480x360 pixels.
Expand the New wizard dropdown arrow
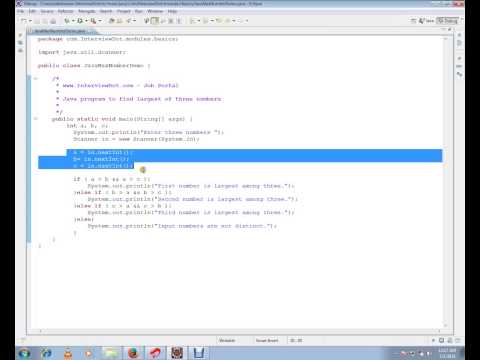point(30,21)
